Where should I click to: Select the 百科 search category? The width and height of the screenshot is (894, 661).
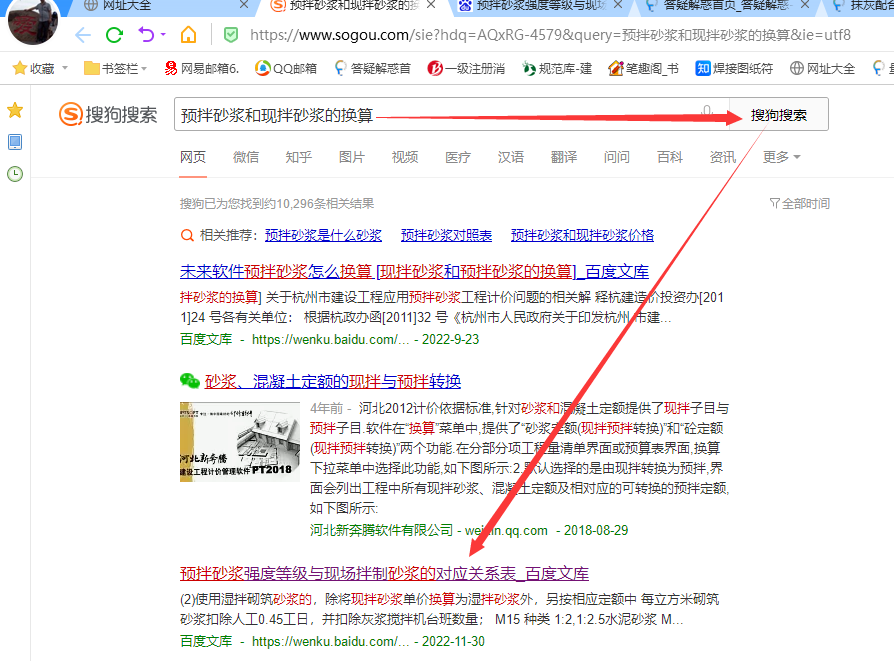670,157
